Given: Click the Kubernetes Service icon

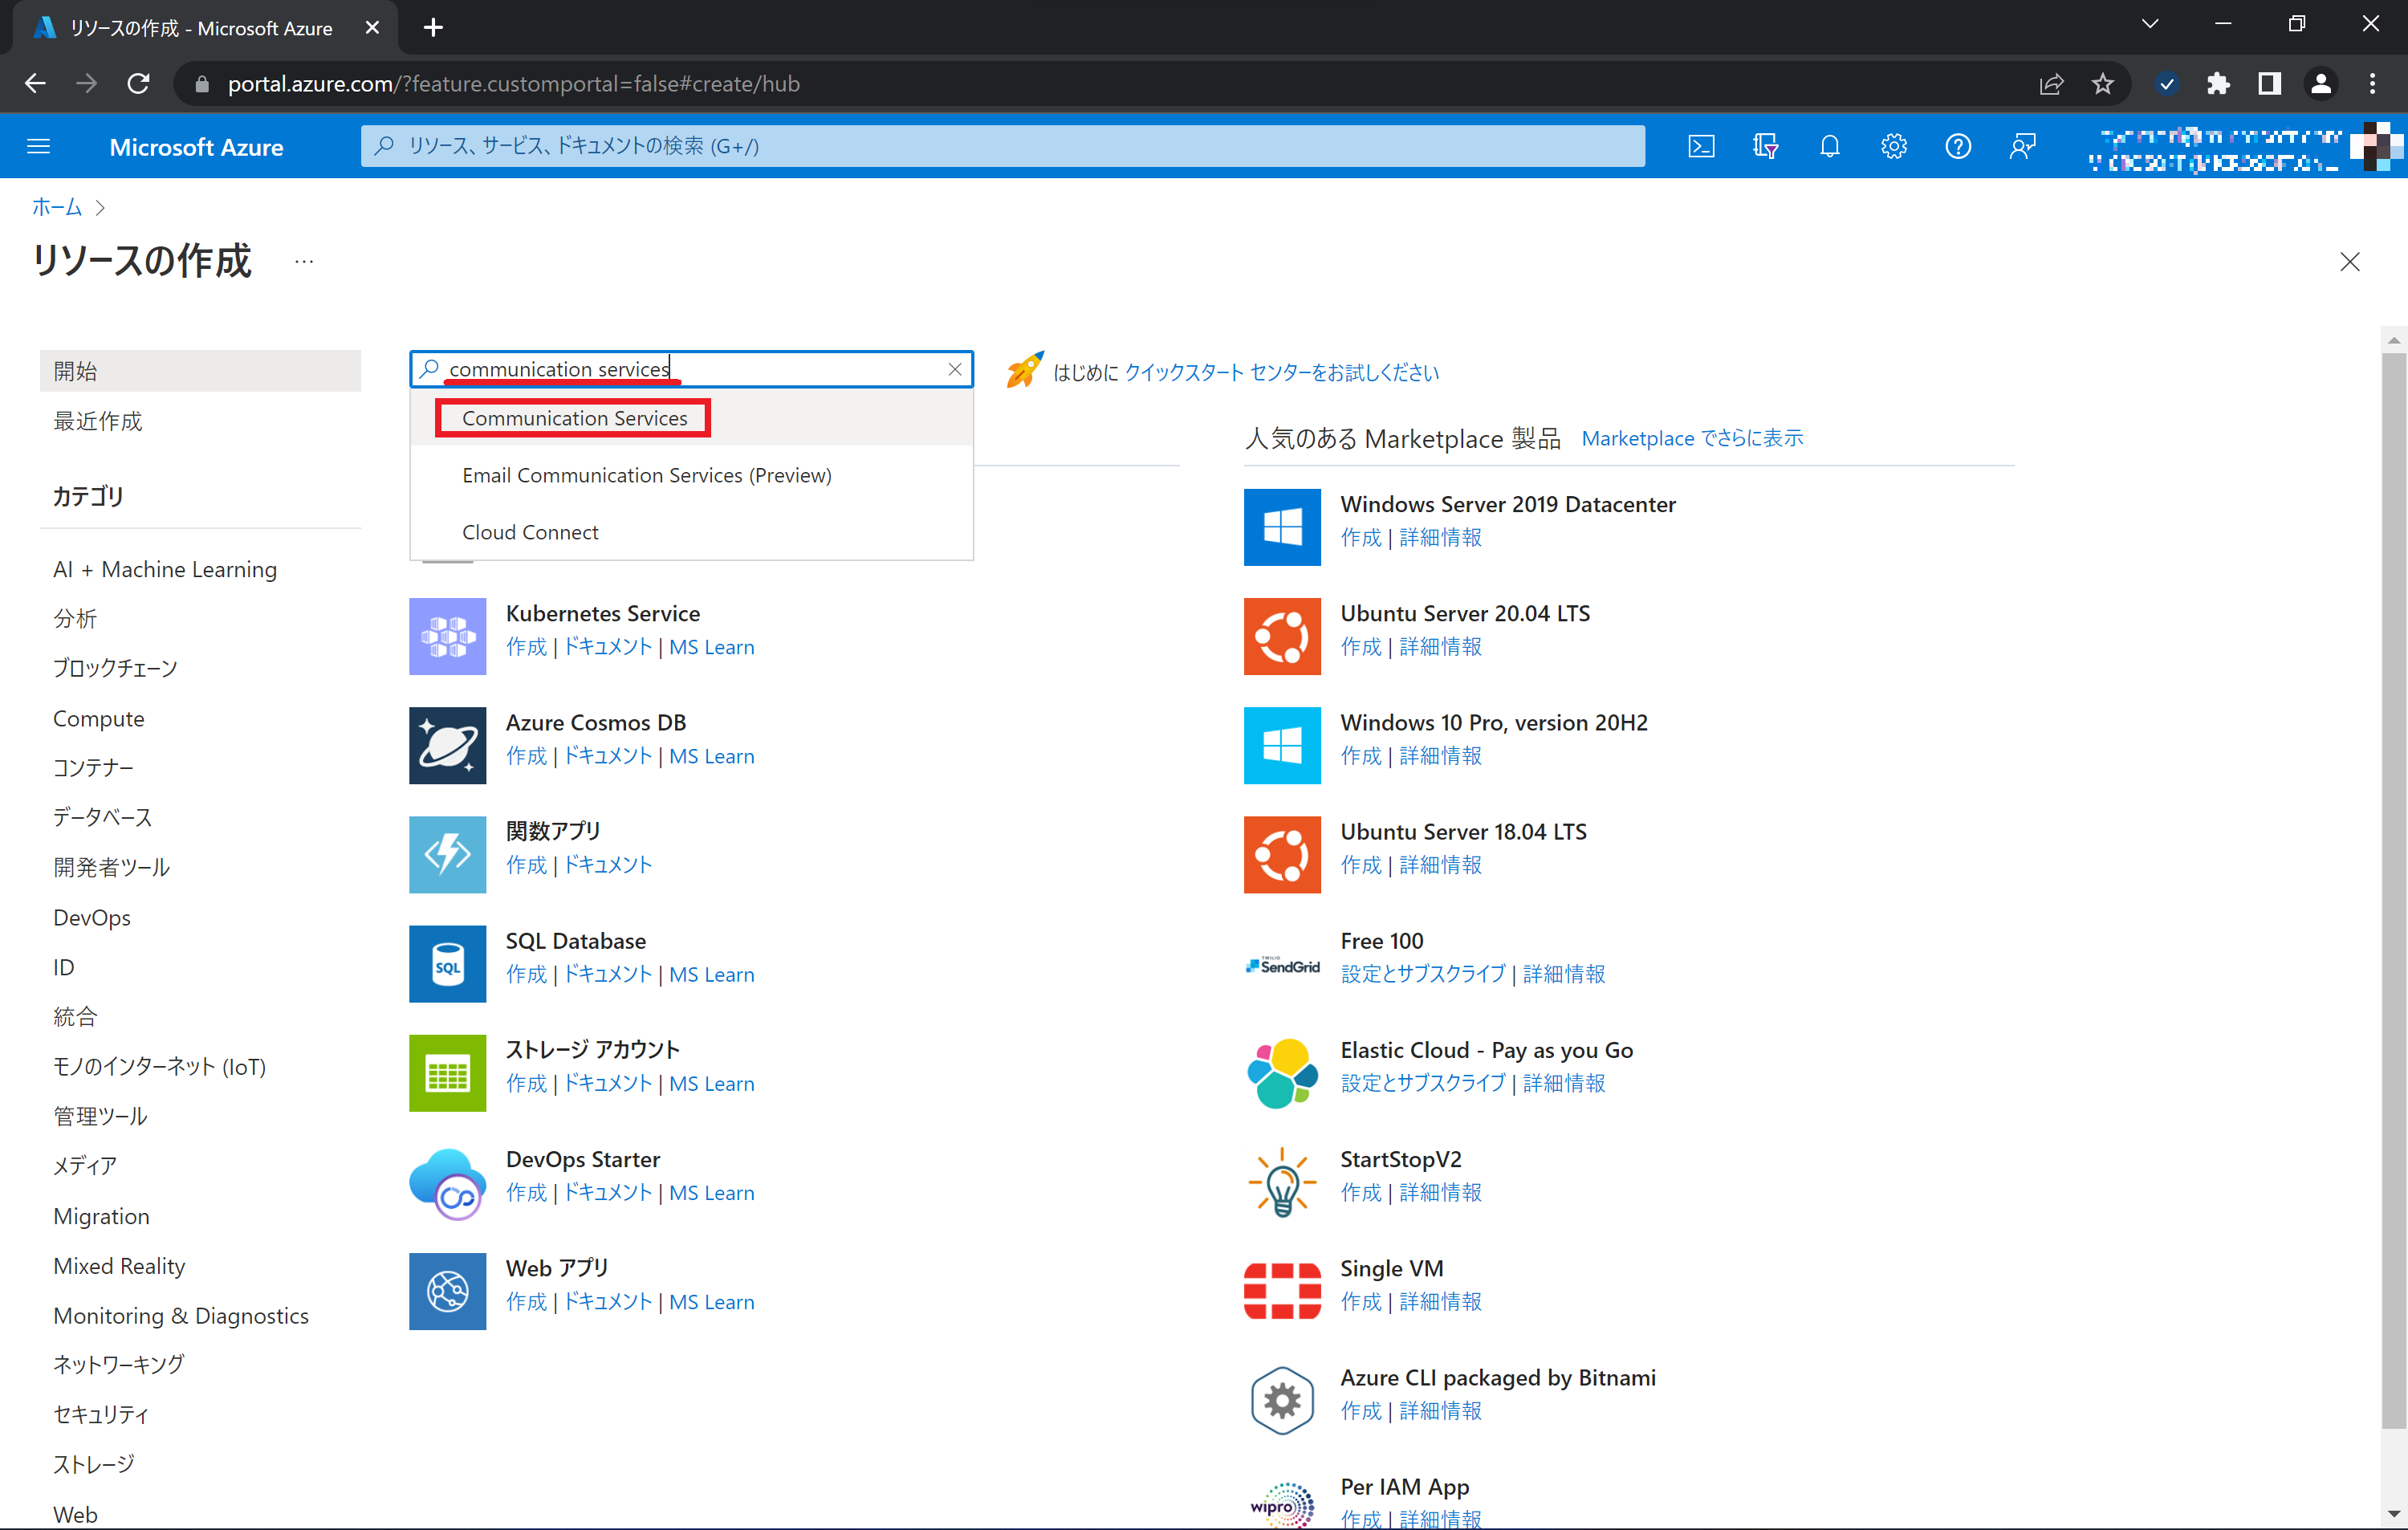Looking at the screenshot, I should click(x=447, y=636).
